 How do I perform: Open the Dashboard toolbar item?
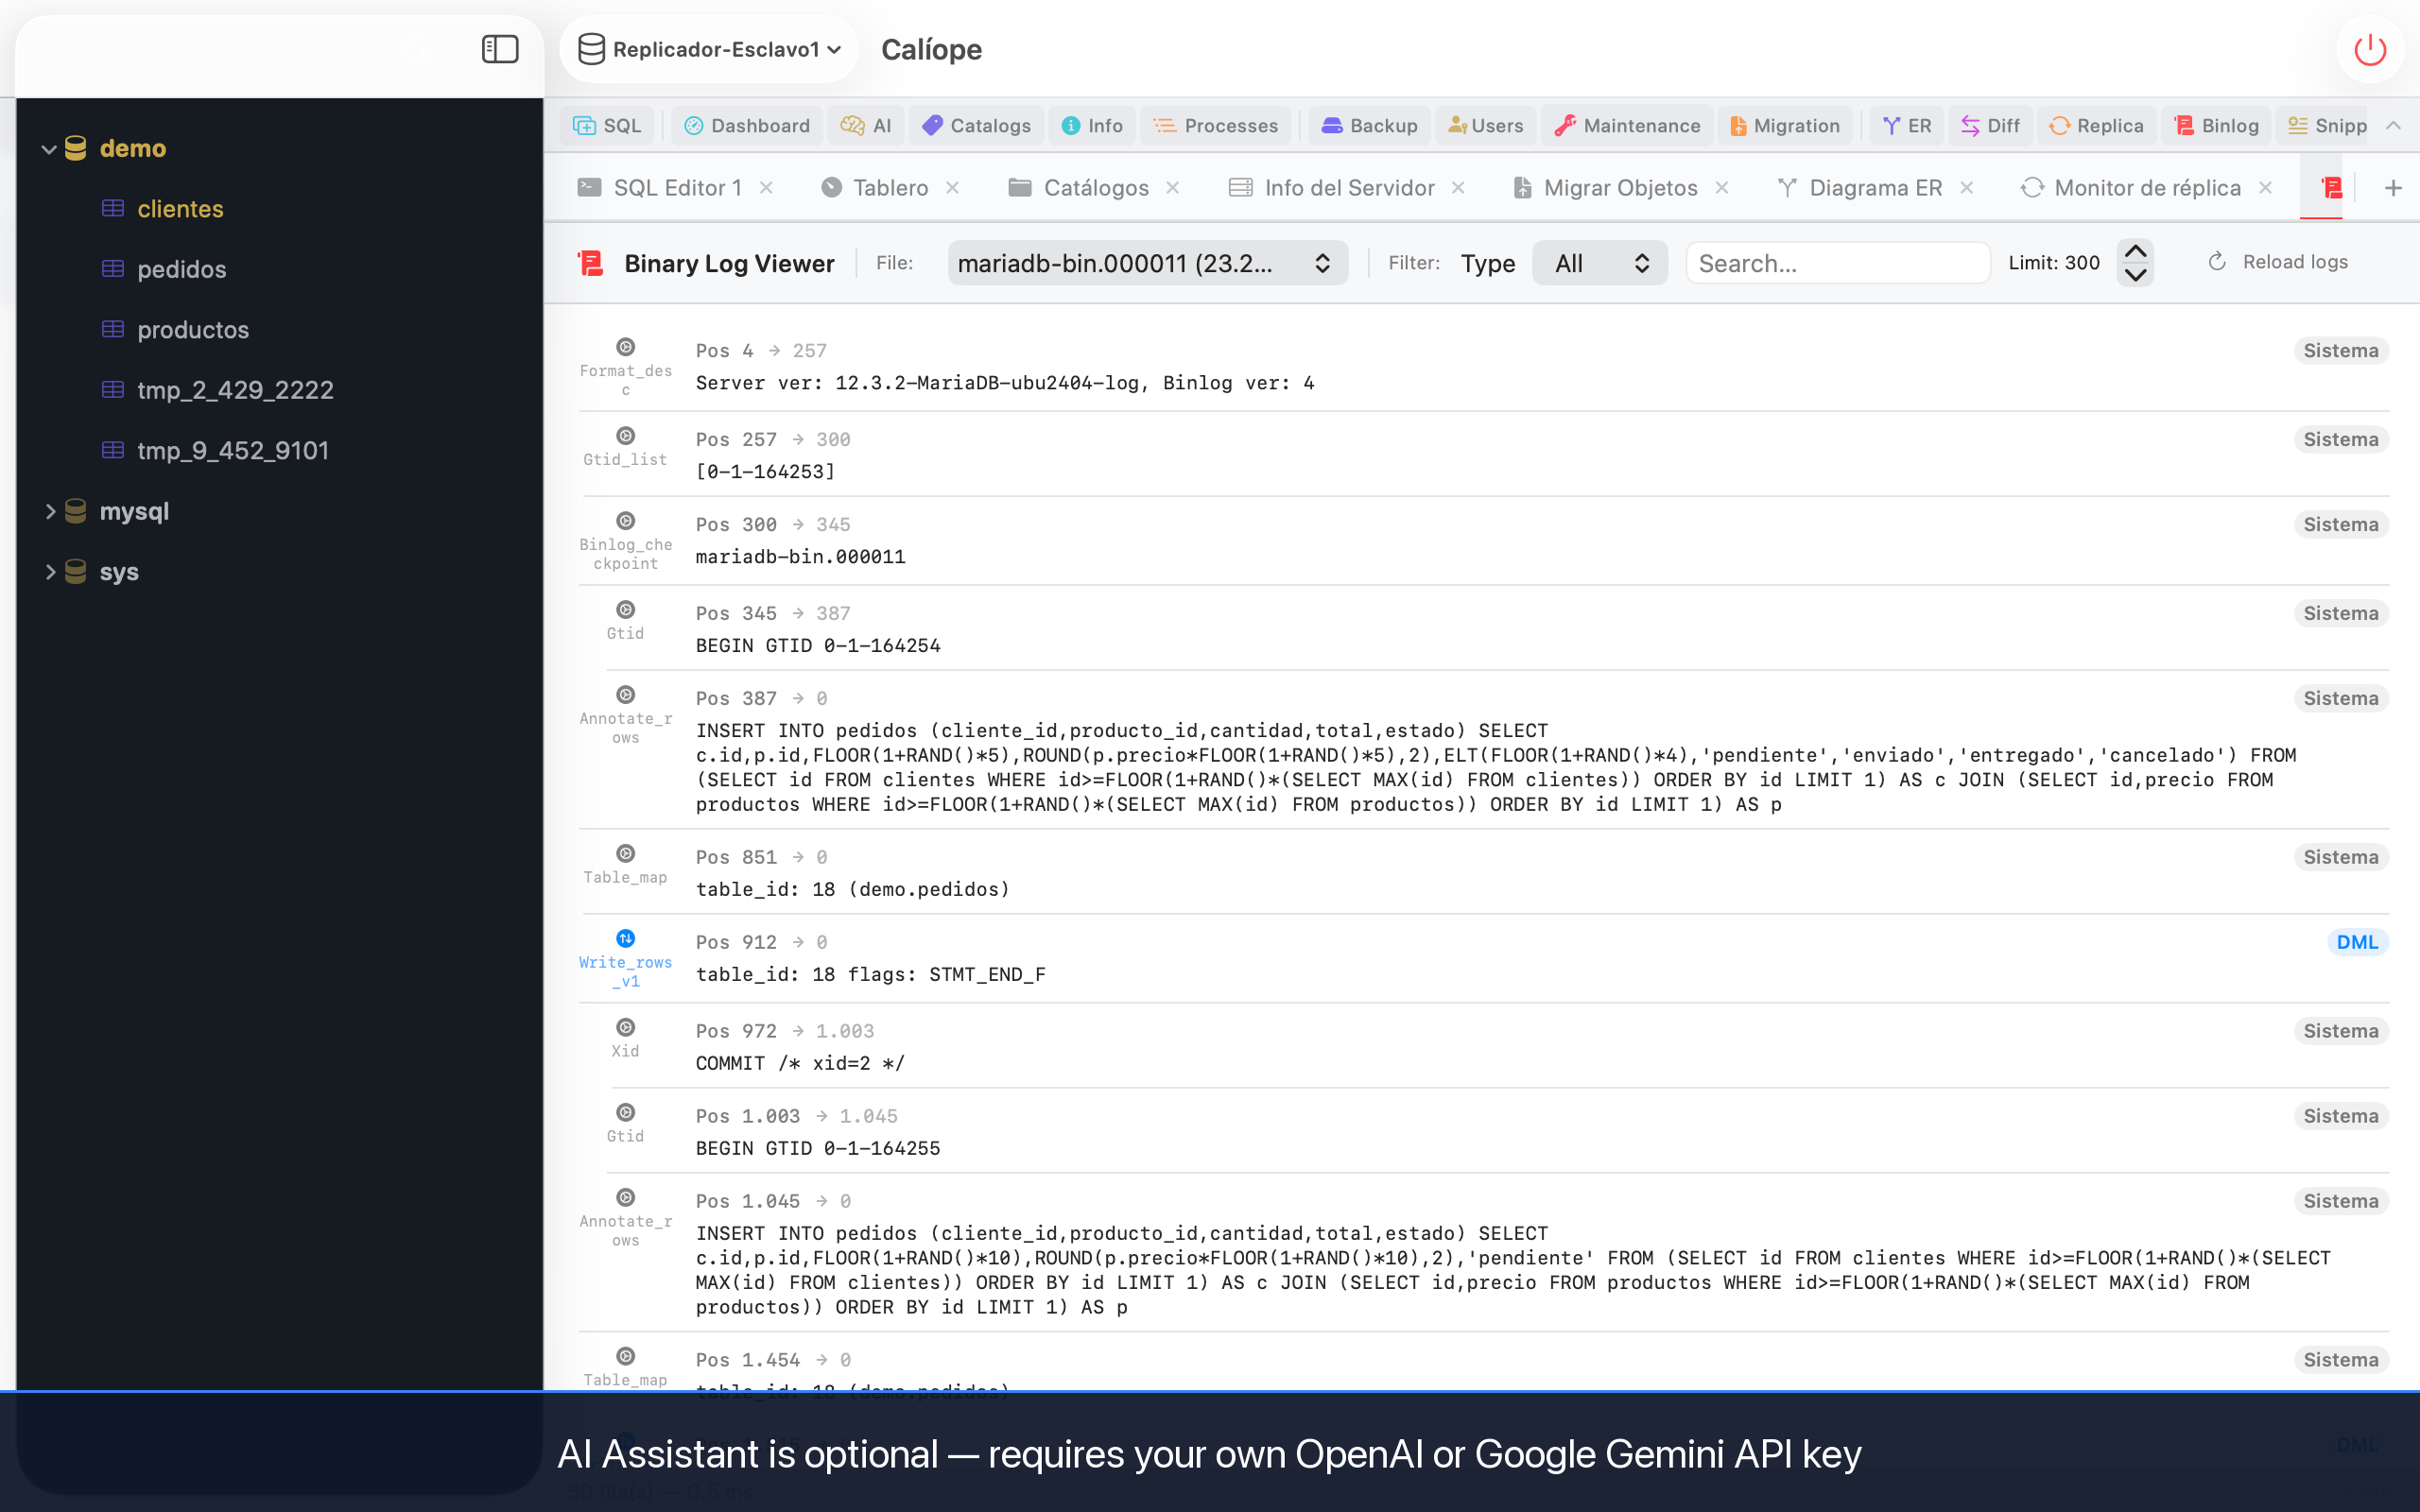point(747,125)
